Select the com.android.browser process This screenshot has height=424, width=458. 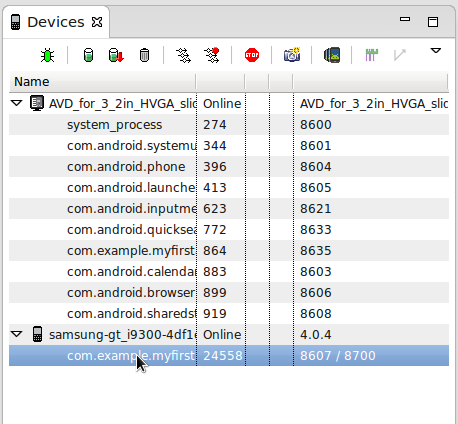[229, 293]
